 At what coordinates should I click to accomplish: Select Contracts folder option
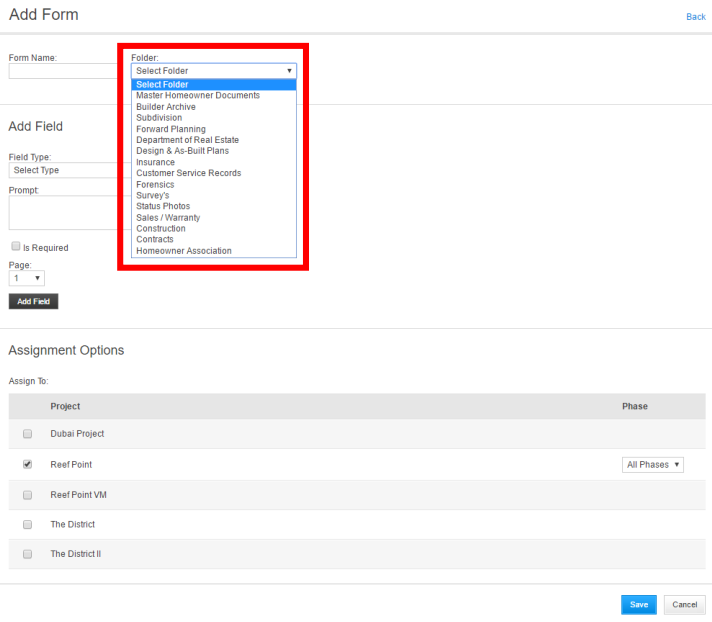[x=214, y=239]
